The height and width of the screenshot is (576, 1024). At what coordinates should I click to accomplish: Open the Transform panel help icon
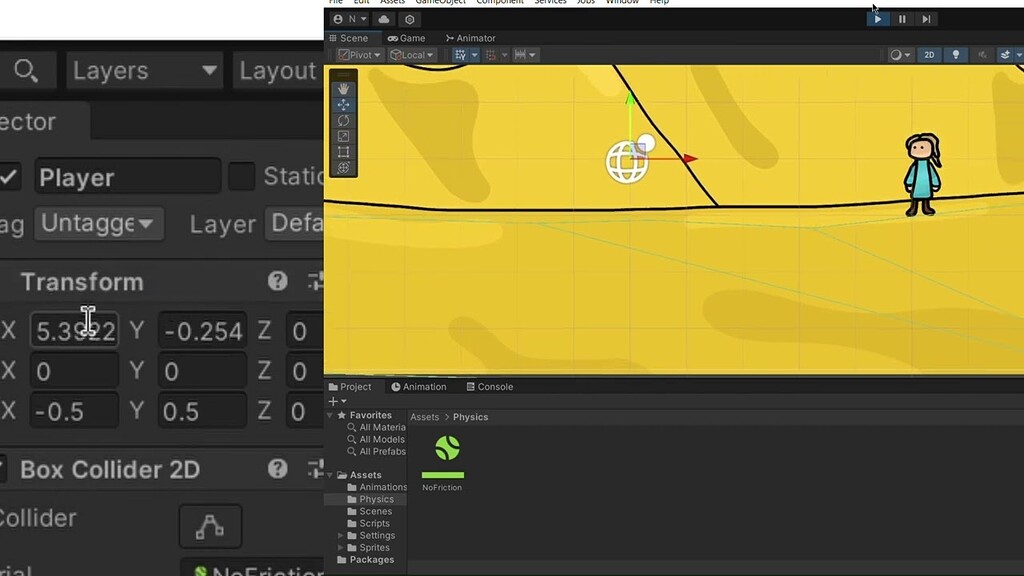277,281
